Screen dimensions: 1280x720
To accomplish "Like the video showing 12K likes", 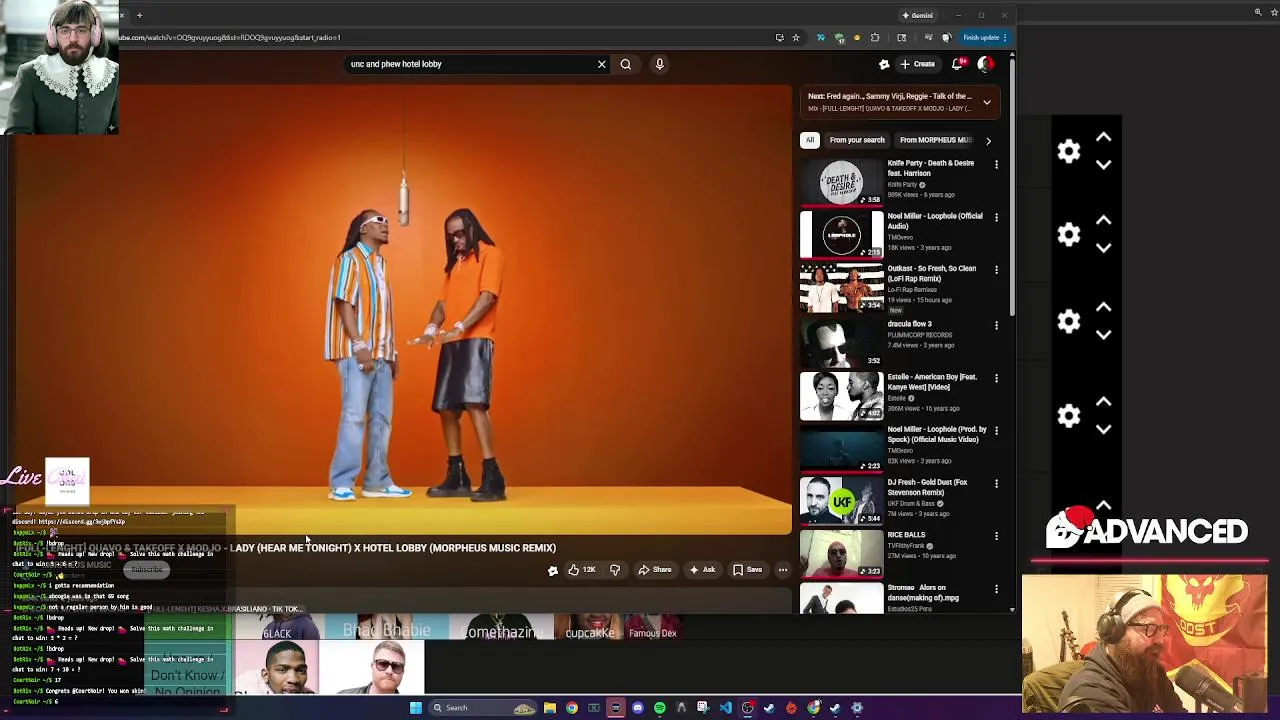I will [x=581, y=570].
